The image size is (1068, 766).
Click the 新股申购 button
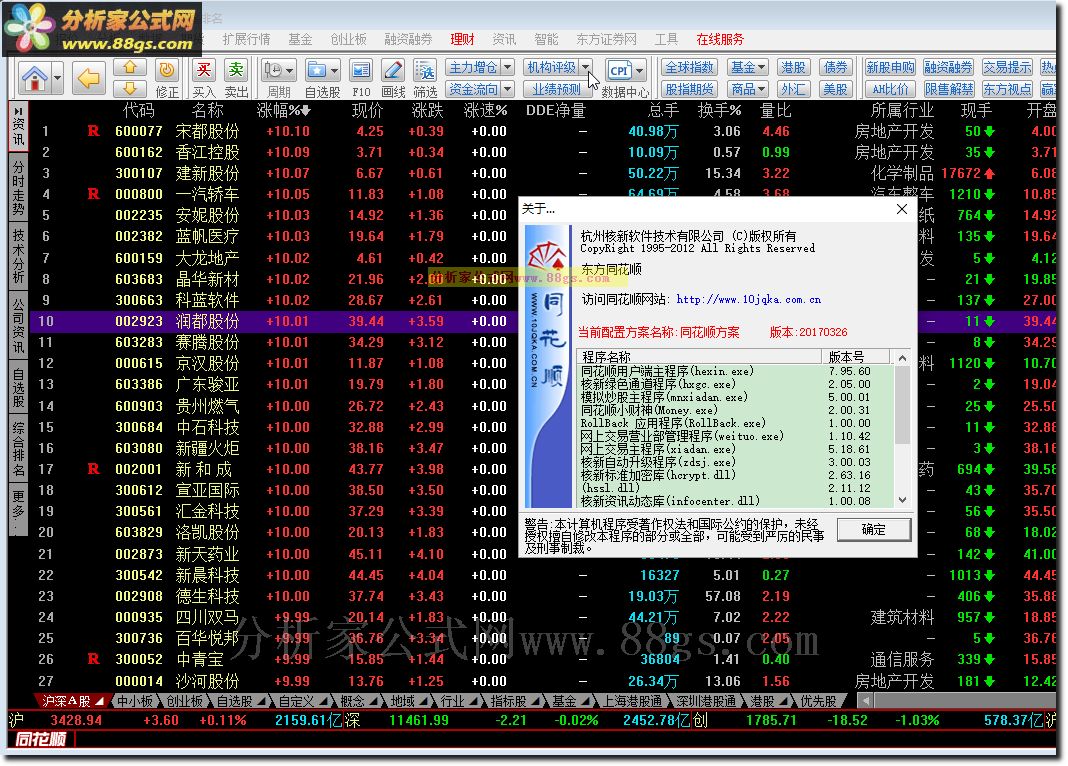tap(890, 67)
